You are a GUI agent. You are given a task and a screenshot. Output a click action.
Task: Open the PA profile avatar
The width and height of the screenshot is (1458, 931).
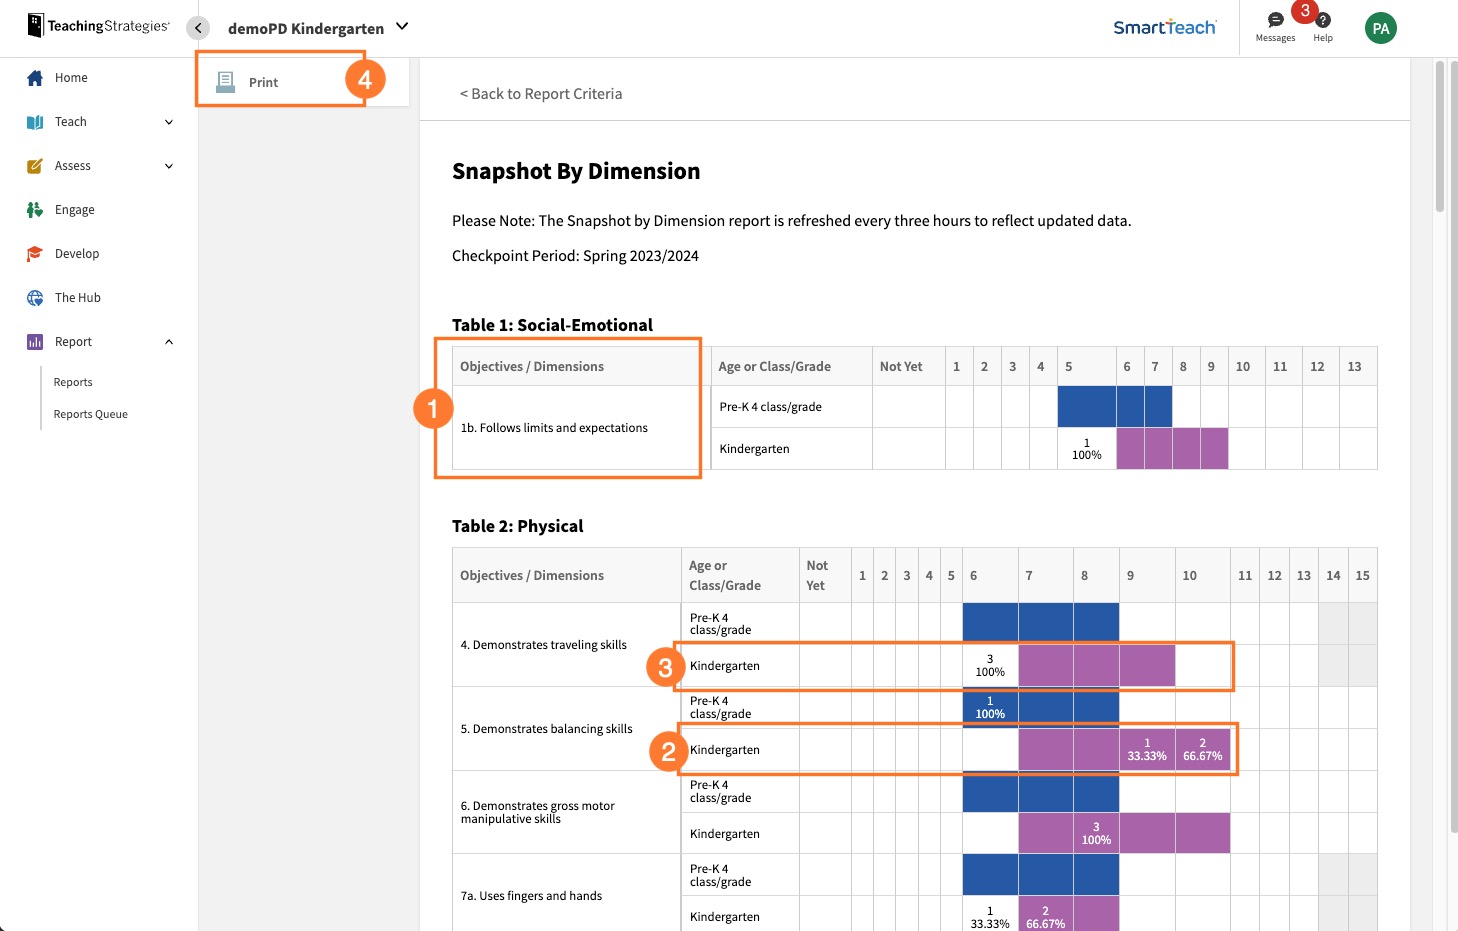[x=1380, y=28]
